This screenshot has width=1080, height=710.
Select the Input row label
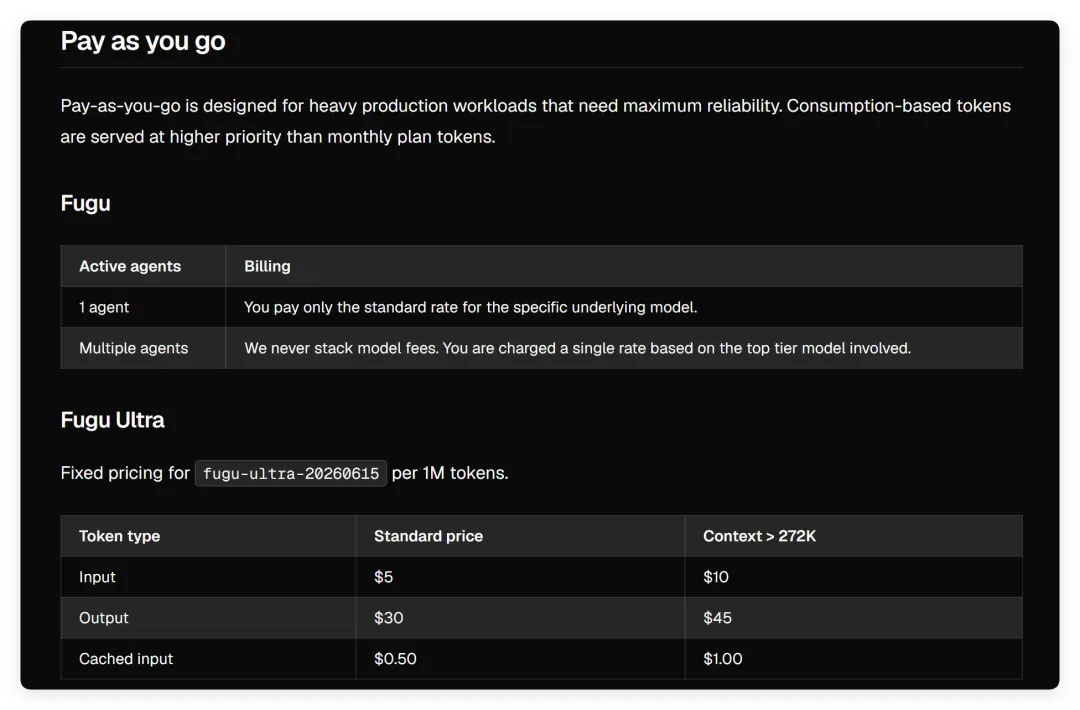click(97, 577)
